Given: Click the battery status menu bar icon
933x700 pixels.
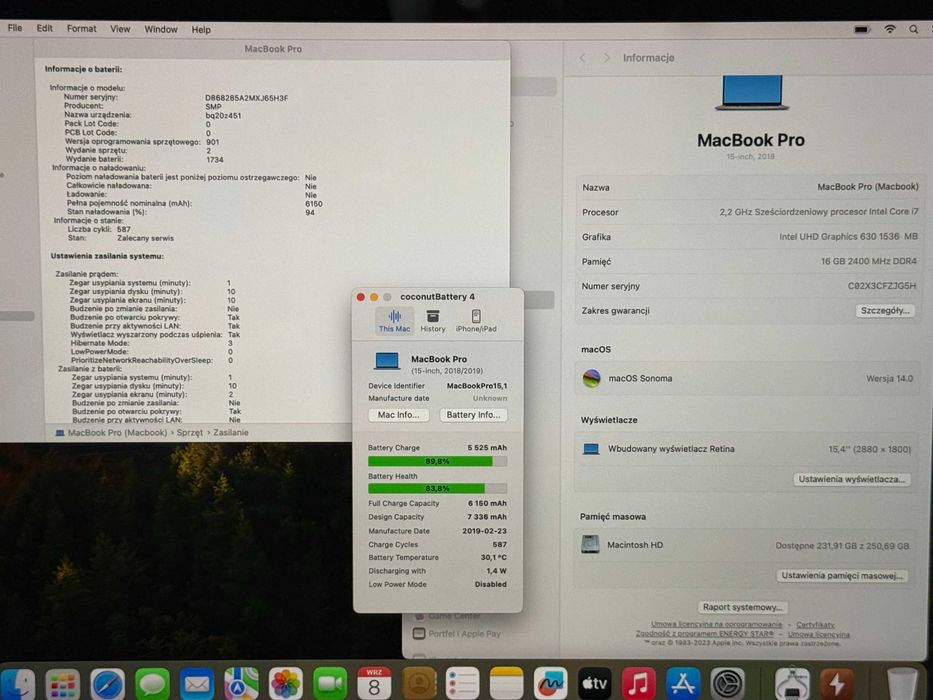Looking at the screenshot, I should point(861,29).
